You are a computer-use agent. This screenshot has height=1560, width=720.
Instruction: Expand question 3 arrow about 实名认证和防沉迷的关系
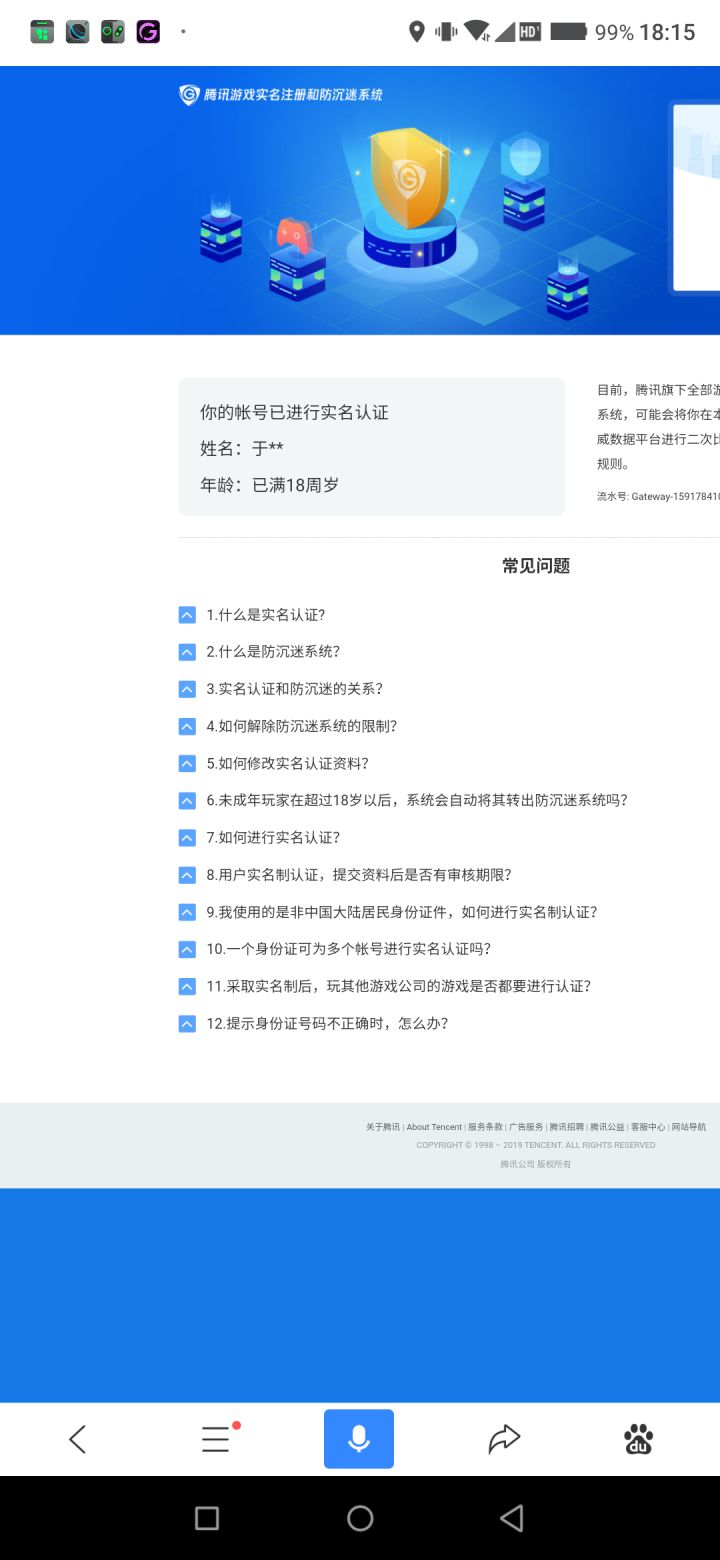click(187, 689)
